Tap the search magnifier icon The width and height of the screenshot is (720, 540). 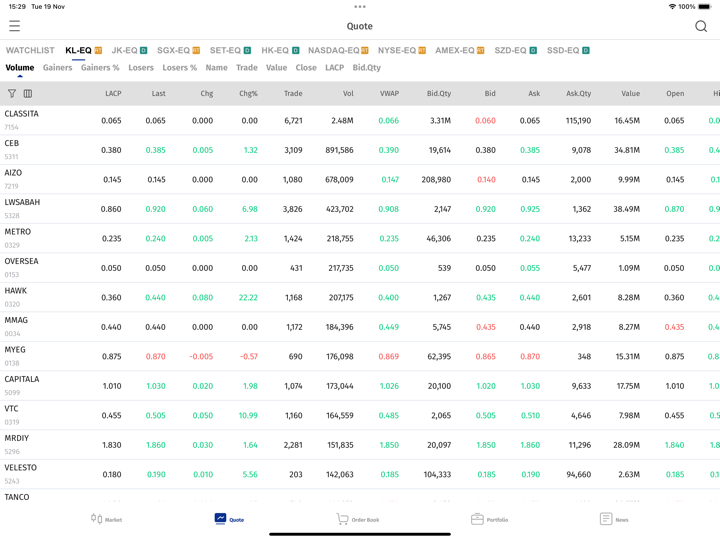click(x=700, y=26)
